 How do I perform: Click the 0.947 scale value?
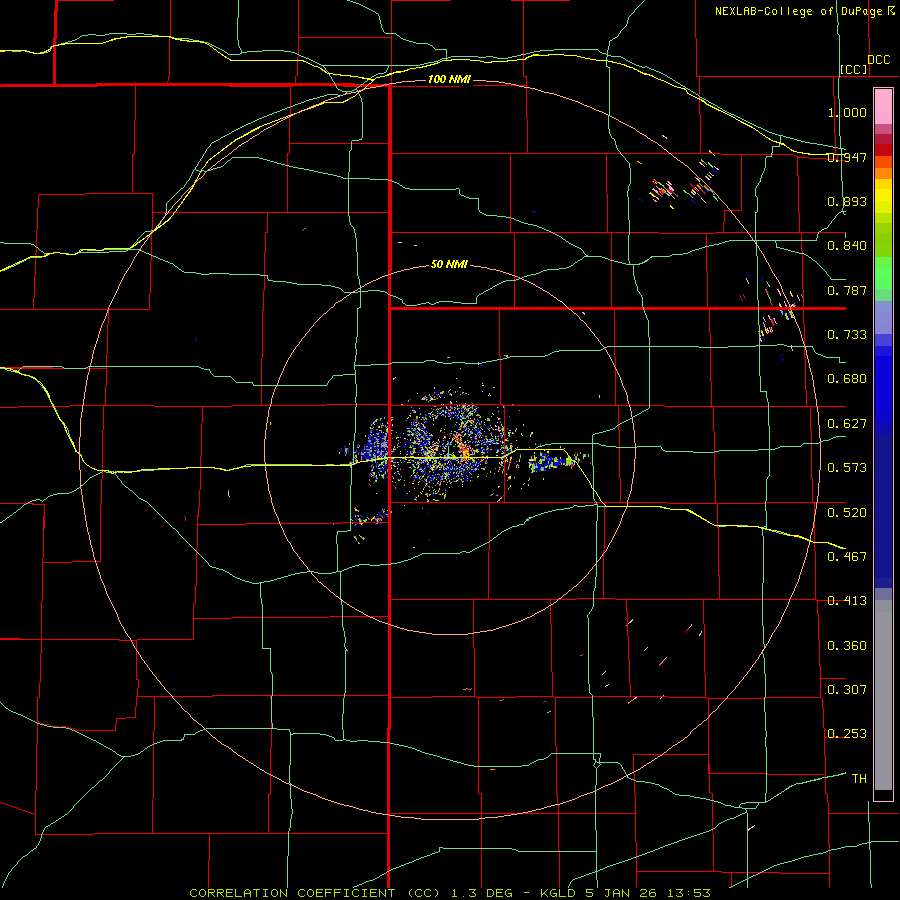tap(847, 157)
